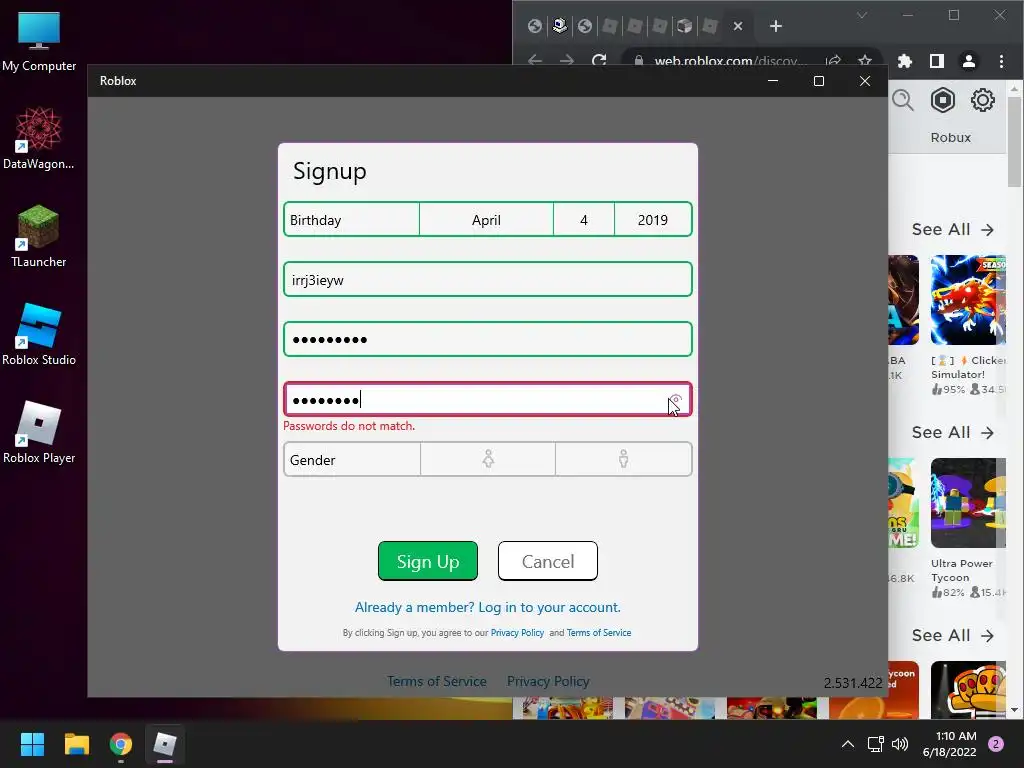Open Roblox website settings gear
This screenshot has height=768, width=1024.
pos(982,101)
